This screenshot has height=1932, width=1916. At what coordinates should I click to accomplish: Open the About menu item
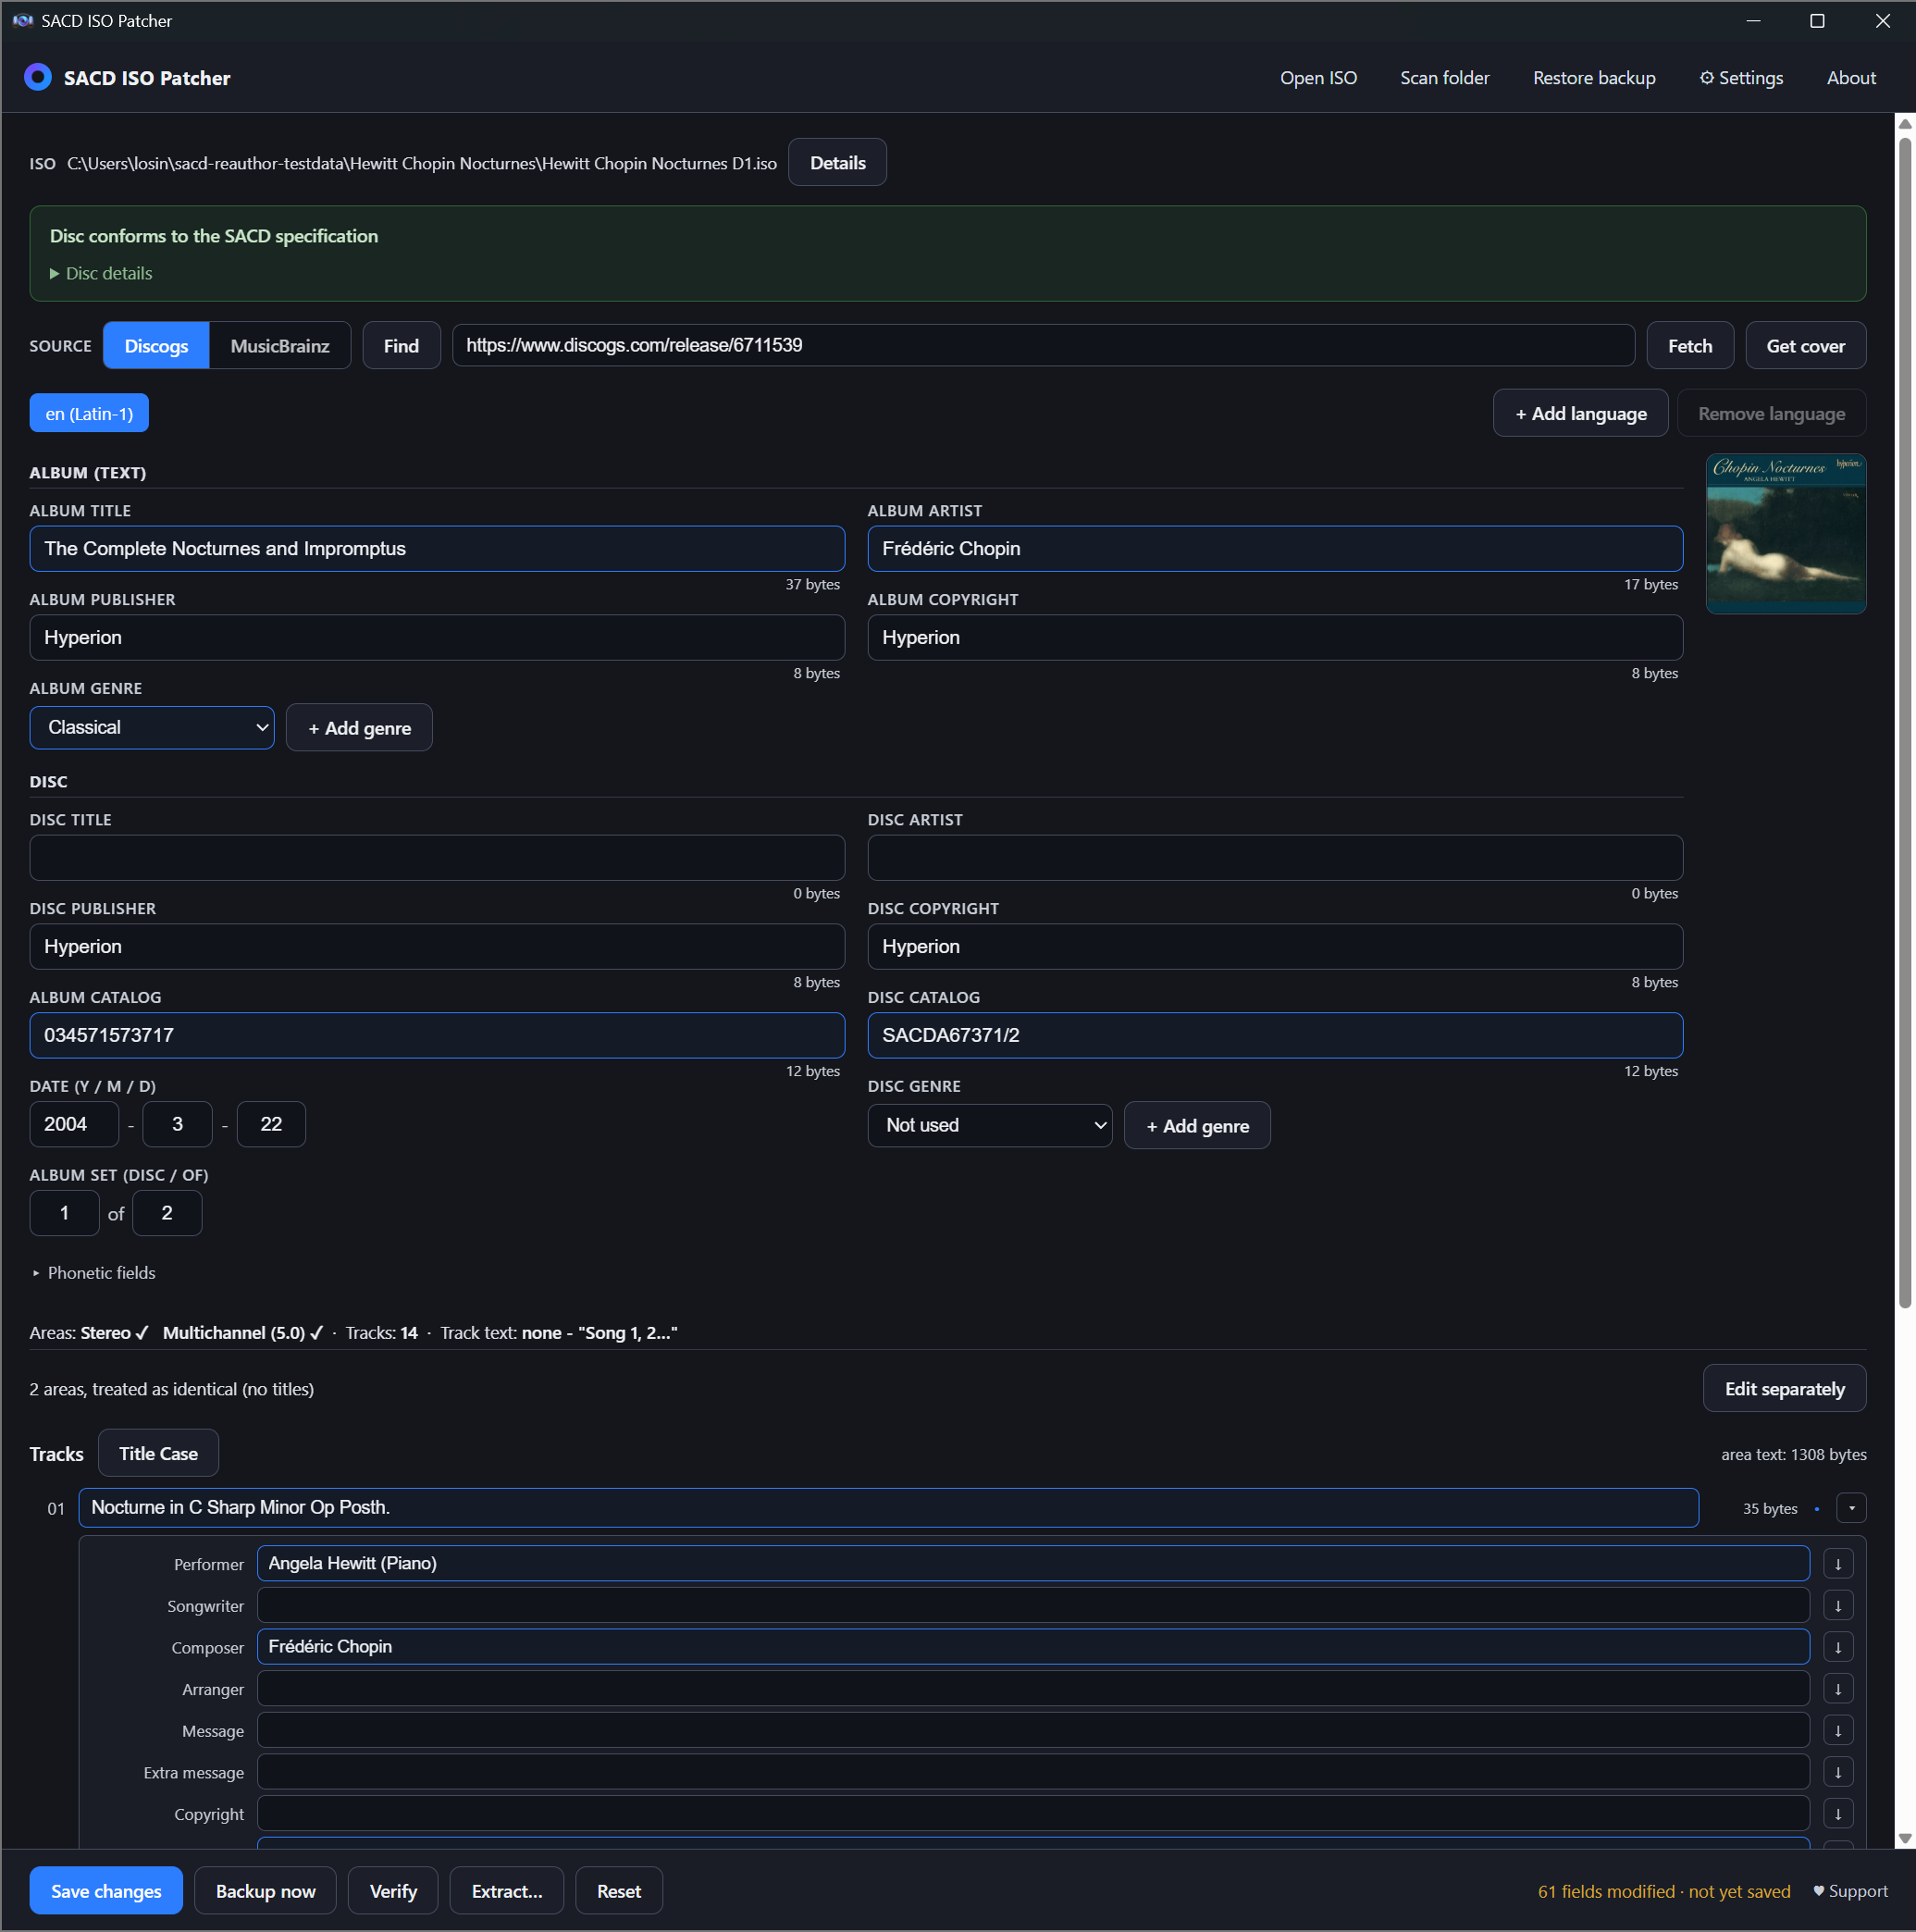1851,78
